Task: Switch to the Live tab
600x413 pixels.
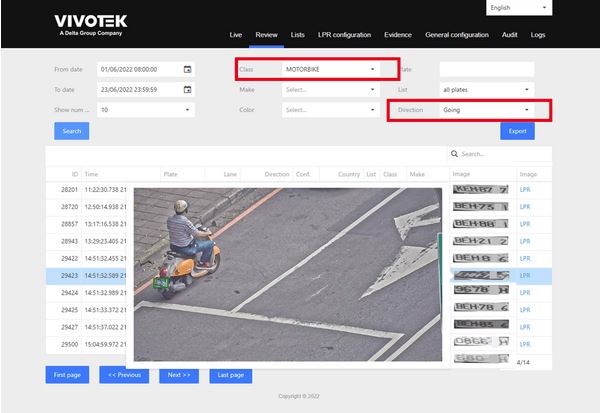Action: click(x=236, y=35)
